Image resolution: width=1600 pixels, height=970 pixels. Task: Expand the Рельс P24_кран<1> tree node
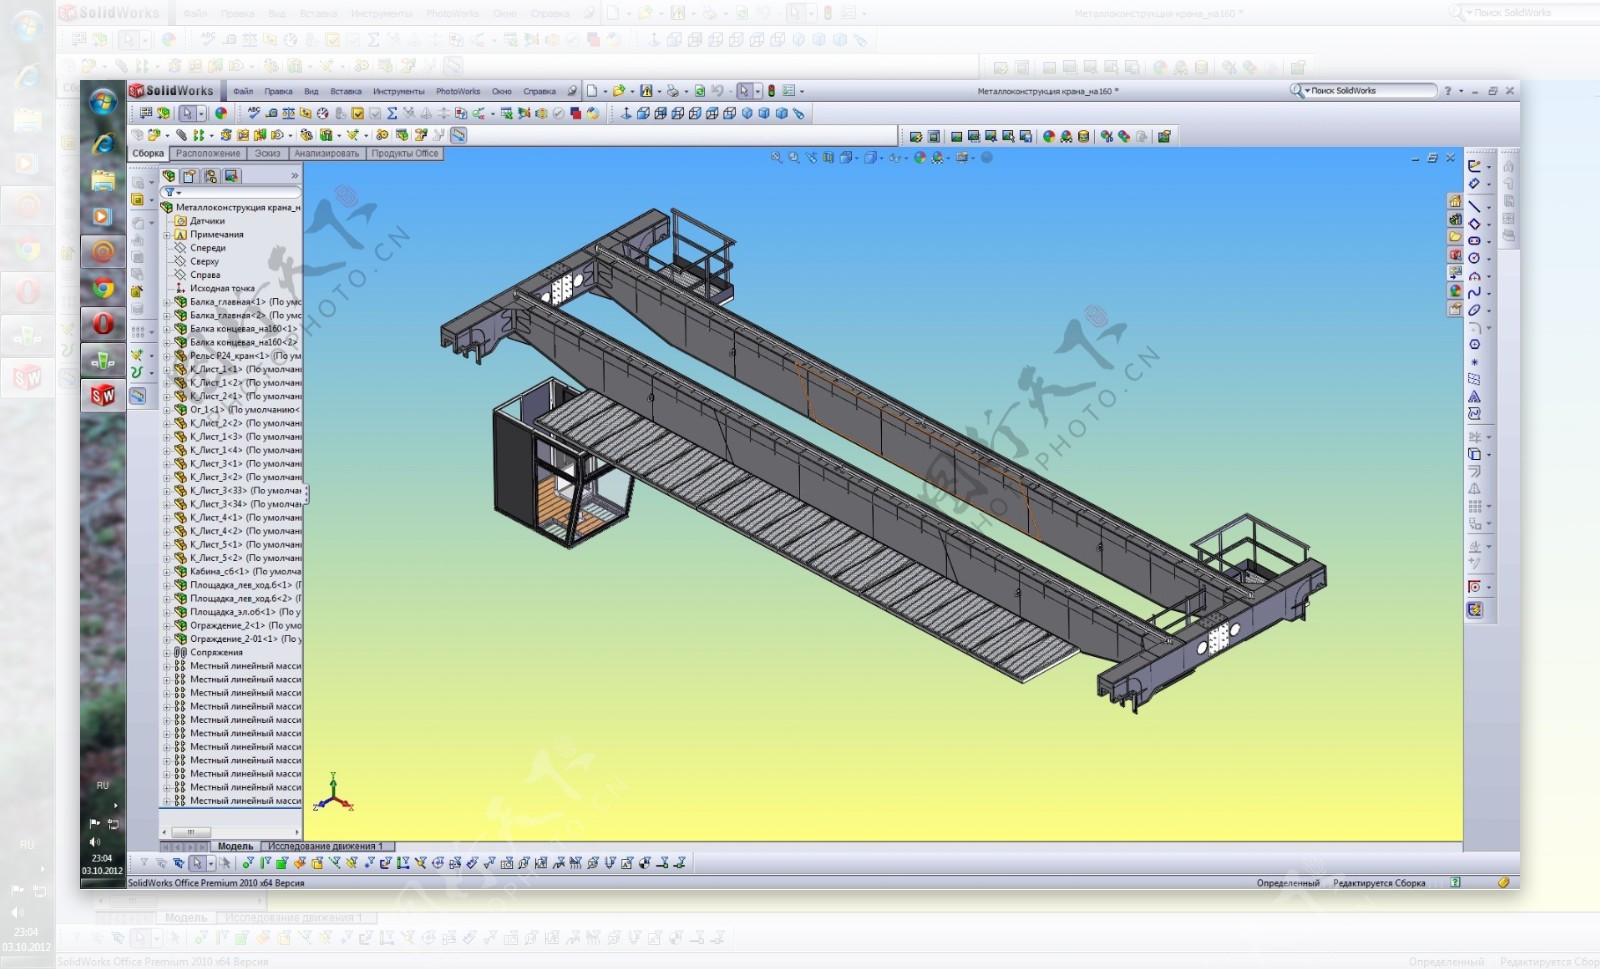coord(167,356)
